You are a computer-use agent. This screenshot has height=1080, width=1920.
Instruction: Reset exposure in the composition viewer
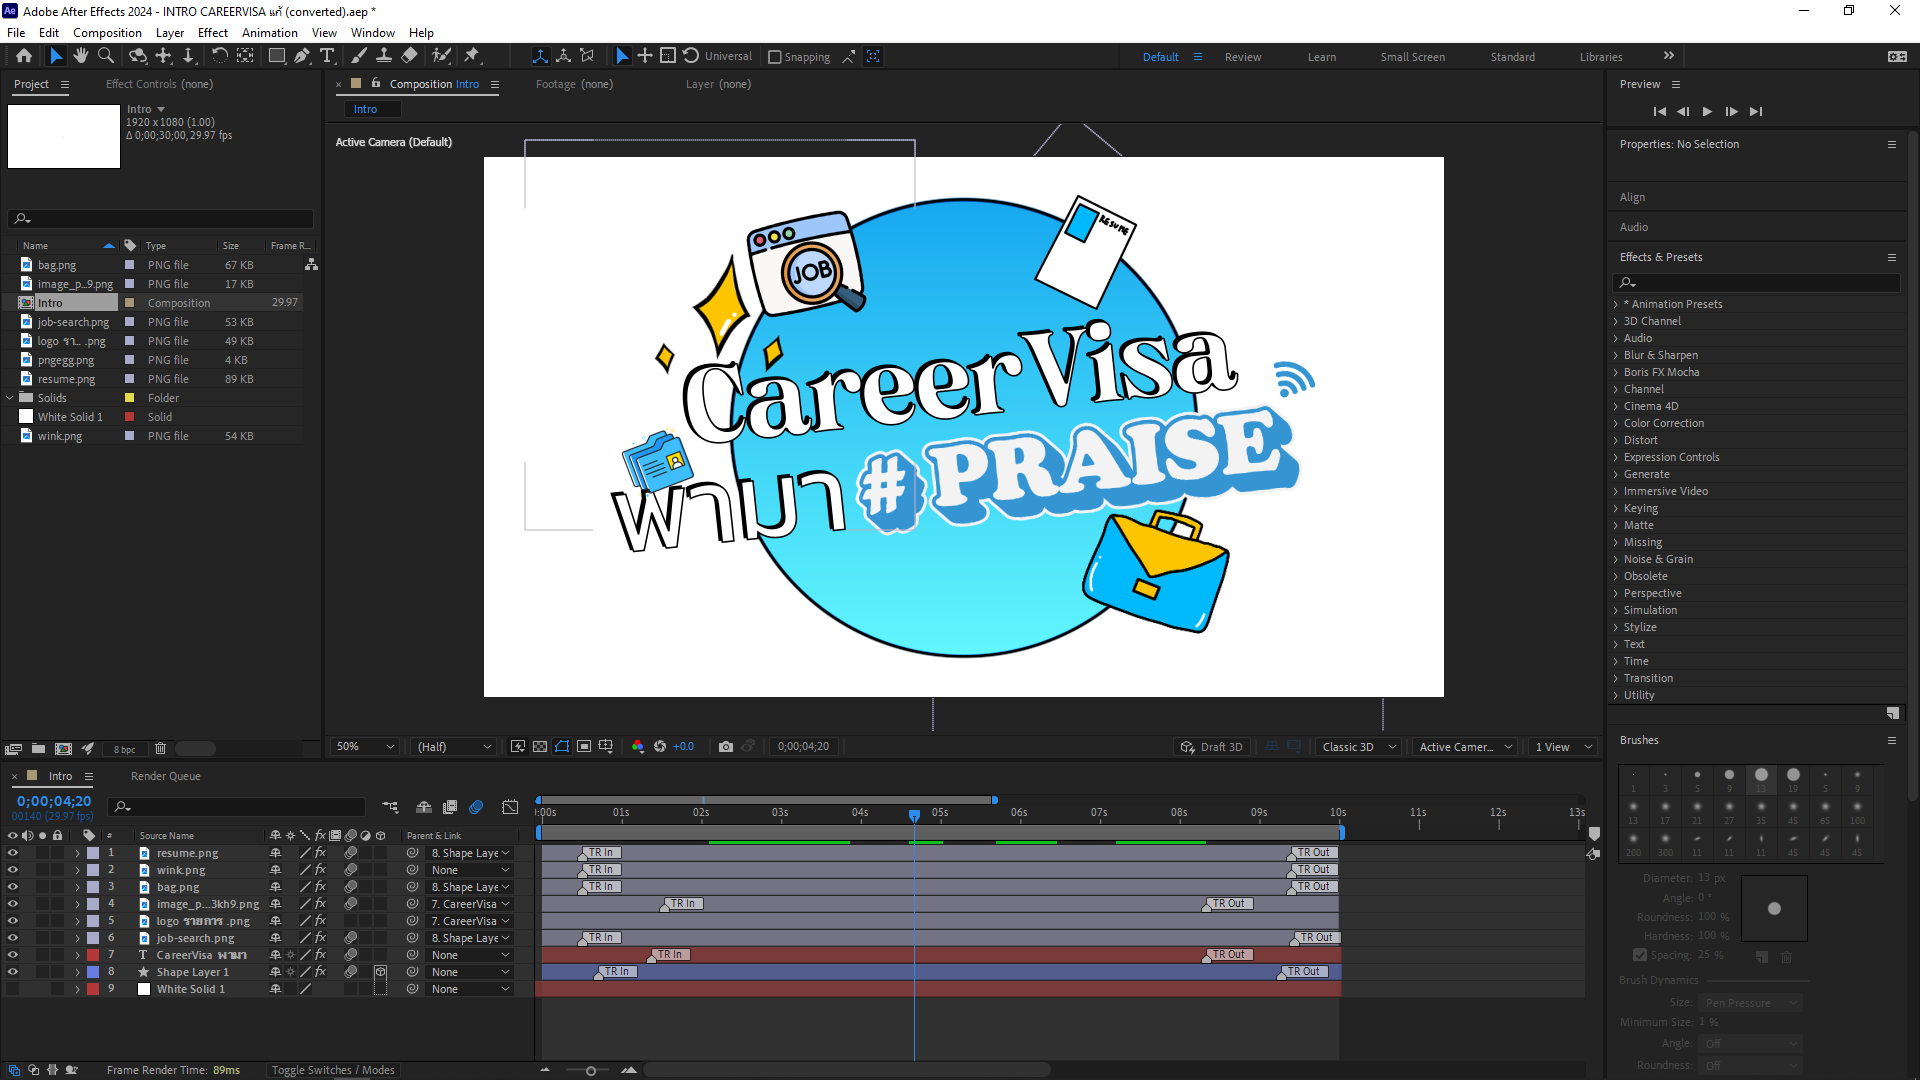point(660,747)
